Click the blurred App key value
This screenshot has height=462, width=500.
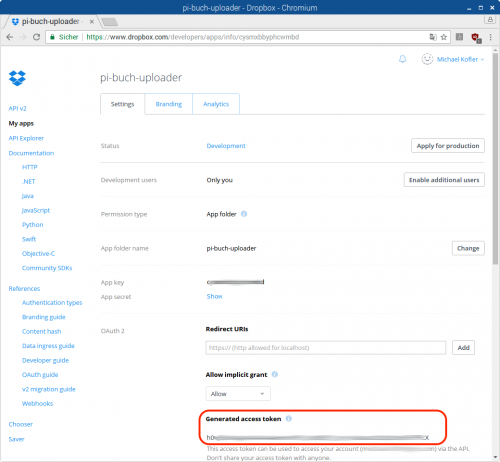[x=235, y=282]
